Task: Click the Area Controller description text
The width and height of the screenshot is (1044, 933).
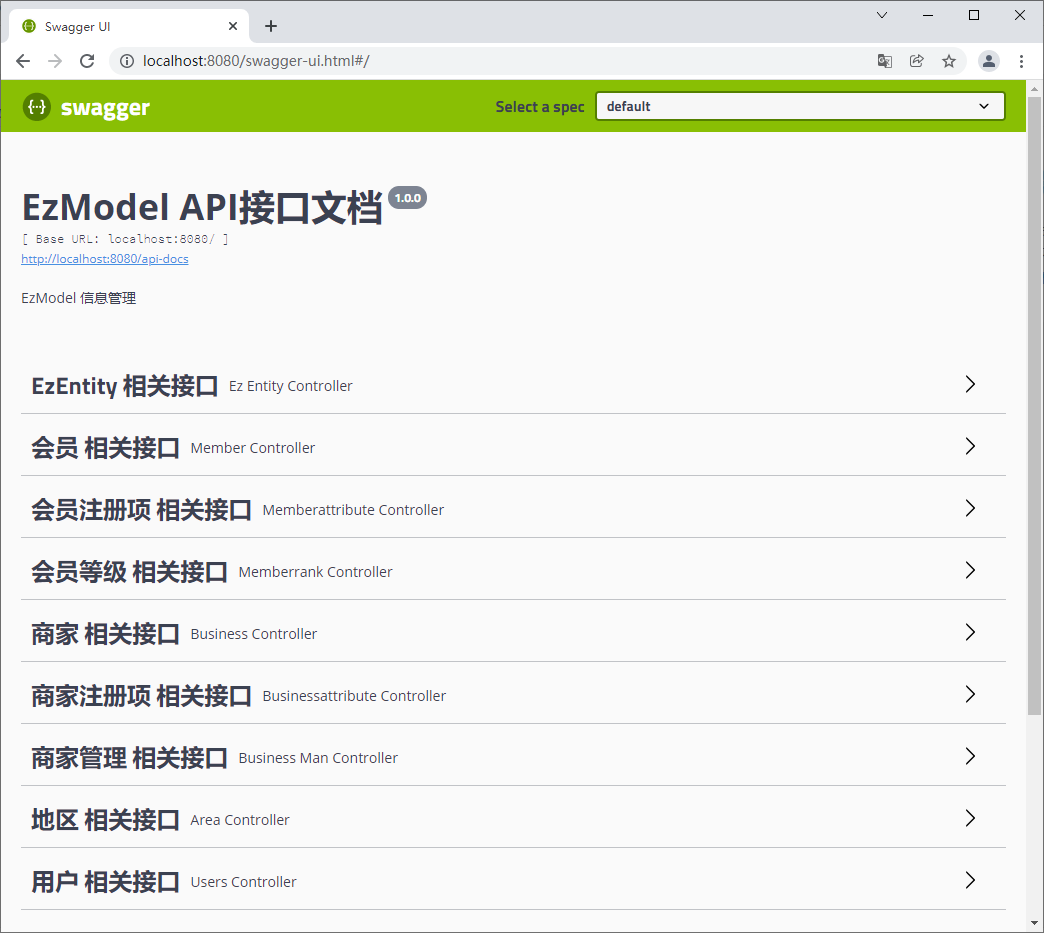Action: point(240,820)
